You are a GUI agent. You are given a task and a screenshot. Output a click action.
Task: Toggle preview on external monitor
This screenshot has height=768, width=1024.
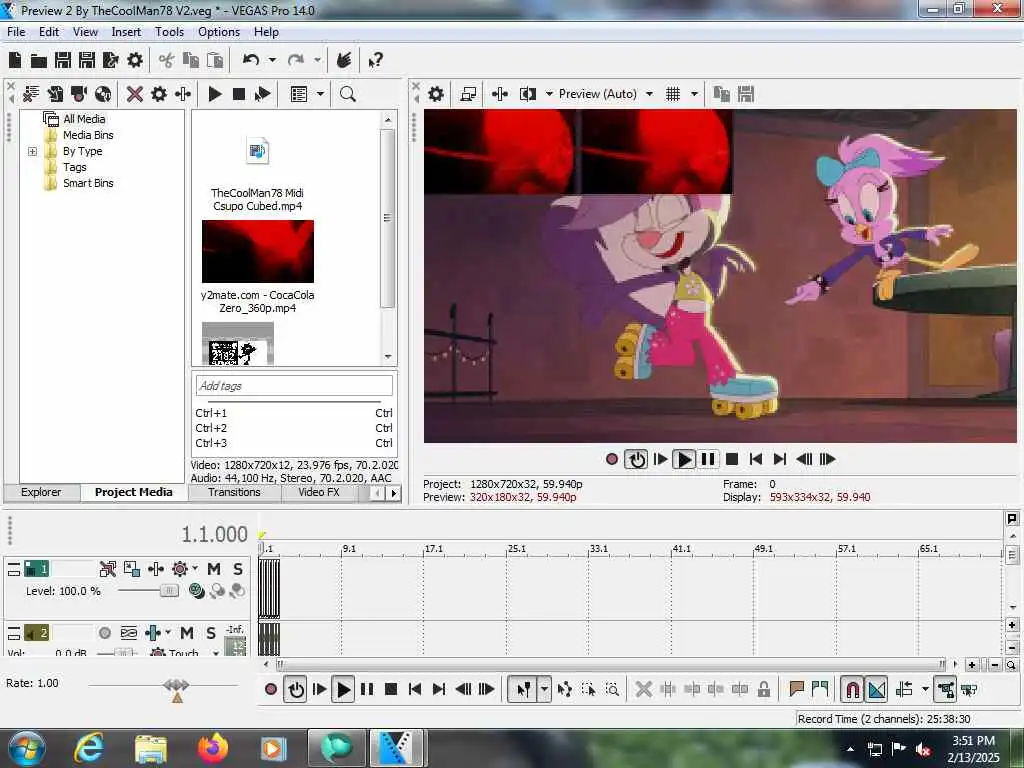coord(468,94)
